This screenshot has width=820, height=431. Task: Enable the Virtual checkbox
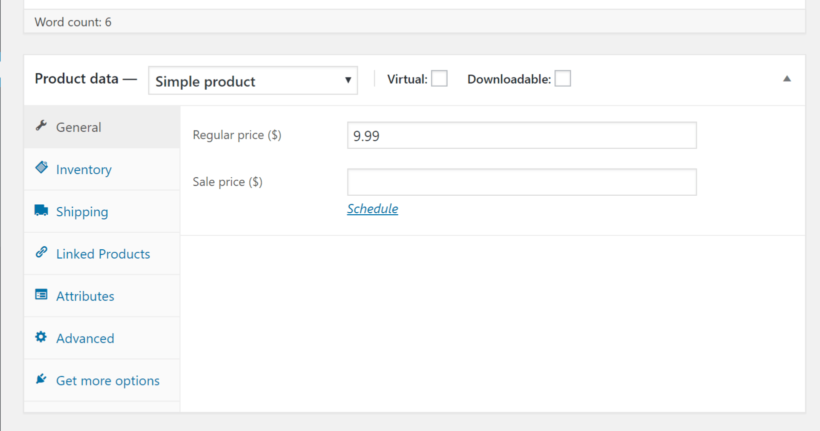(439, 78)
